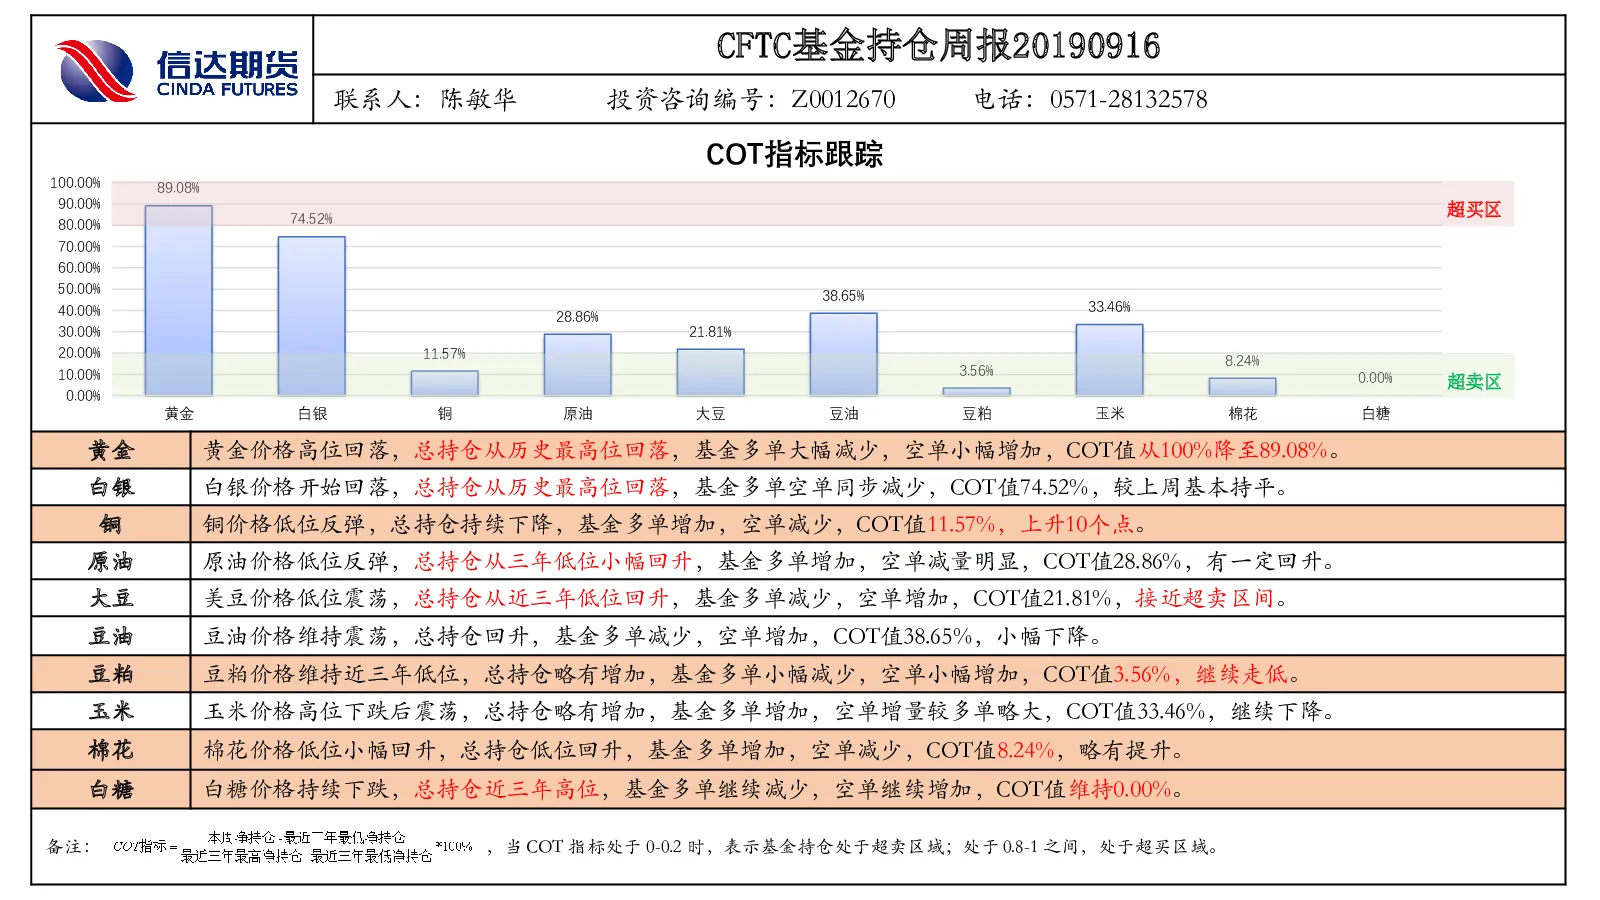Click chart title COT指标跟踪
The width and height of the screenshot is (1600, 900).
click(794, 154)
